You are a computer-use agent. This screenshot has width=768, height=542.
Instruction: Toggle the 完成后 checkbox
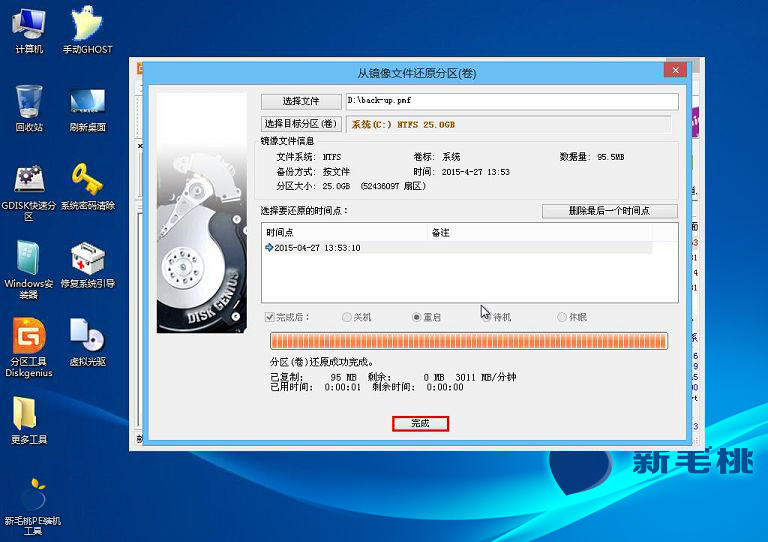[x=269, y=317]
